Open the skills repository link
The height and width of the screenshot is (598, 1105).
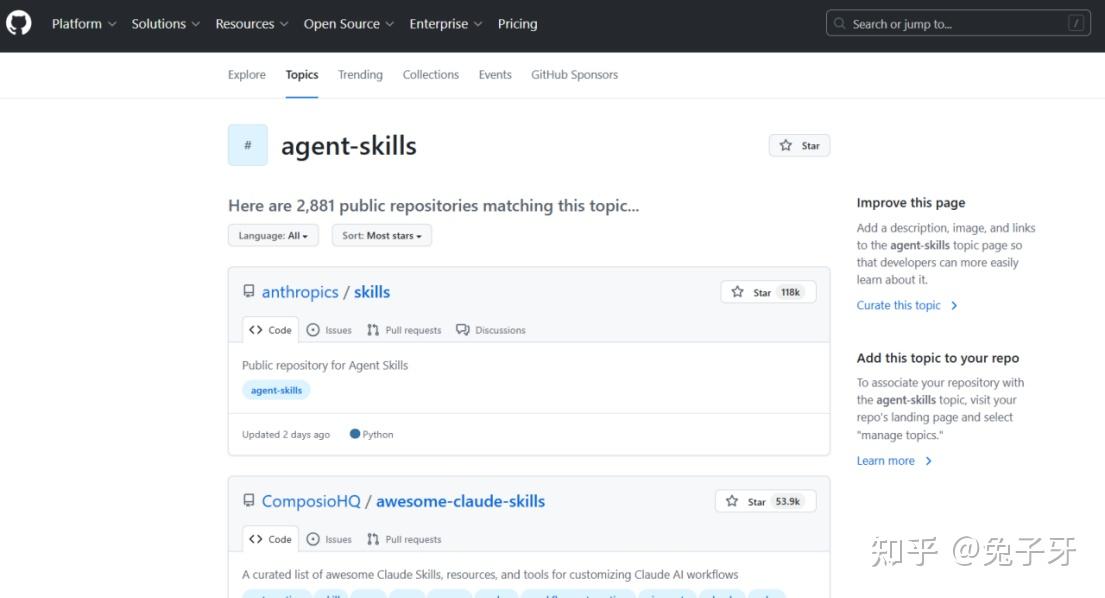tap(371, 292)
